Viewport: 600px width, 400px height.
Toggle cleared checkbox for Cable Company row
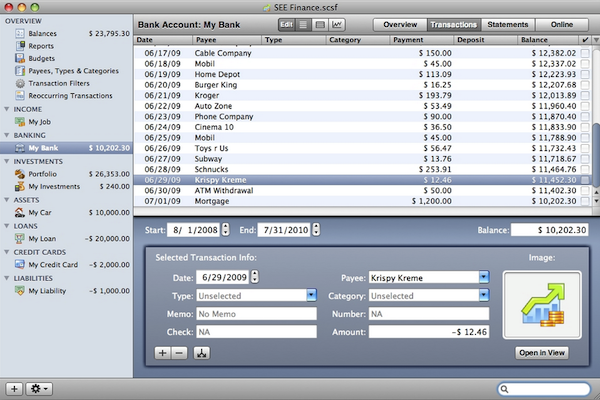(584, 51)
